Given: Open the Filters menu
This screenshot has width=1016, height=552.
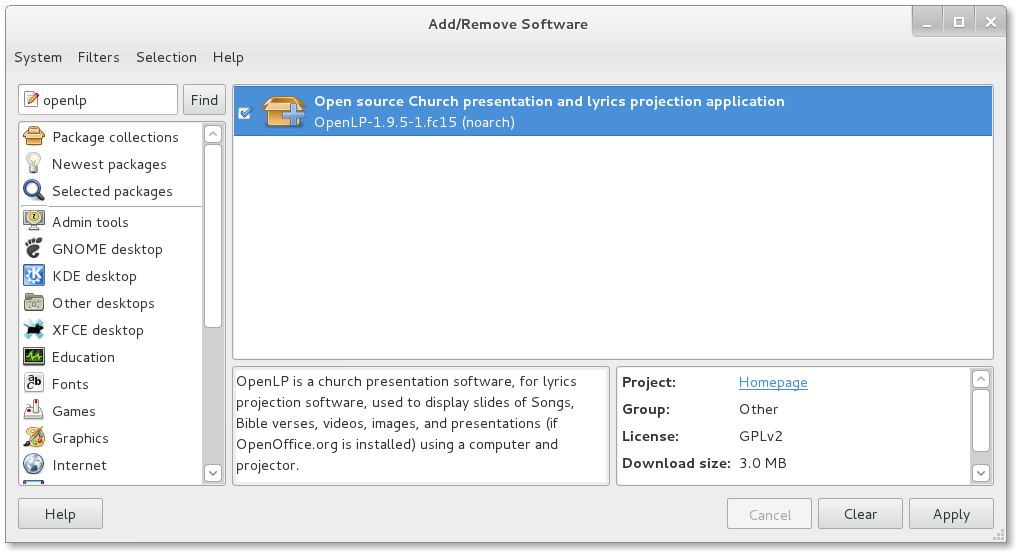Looking at the screenshot, I should click(x=98, y=57).
